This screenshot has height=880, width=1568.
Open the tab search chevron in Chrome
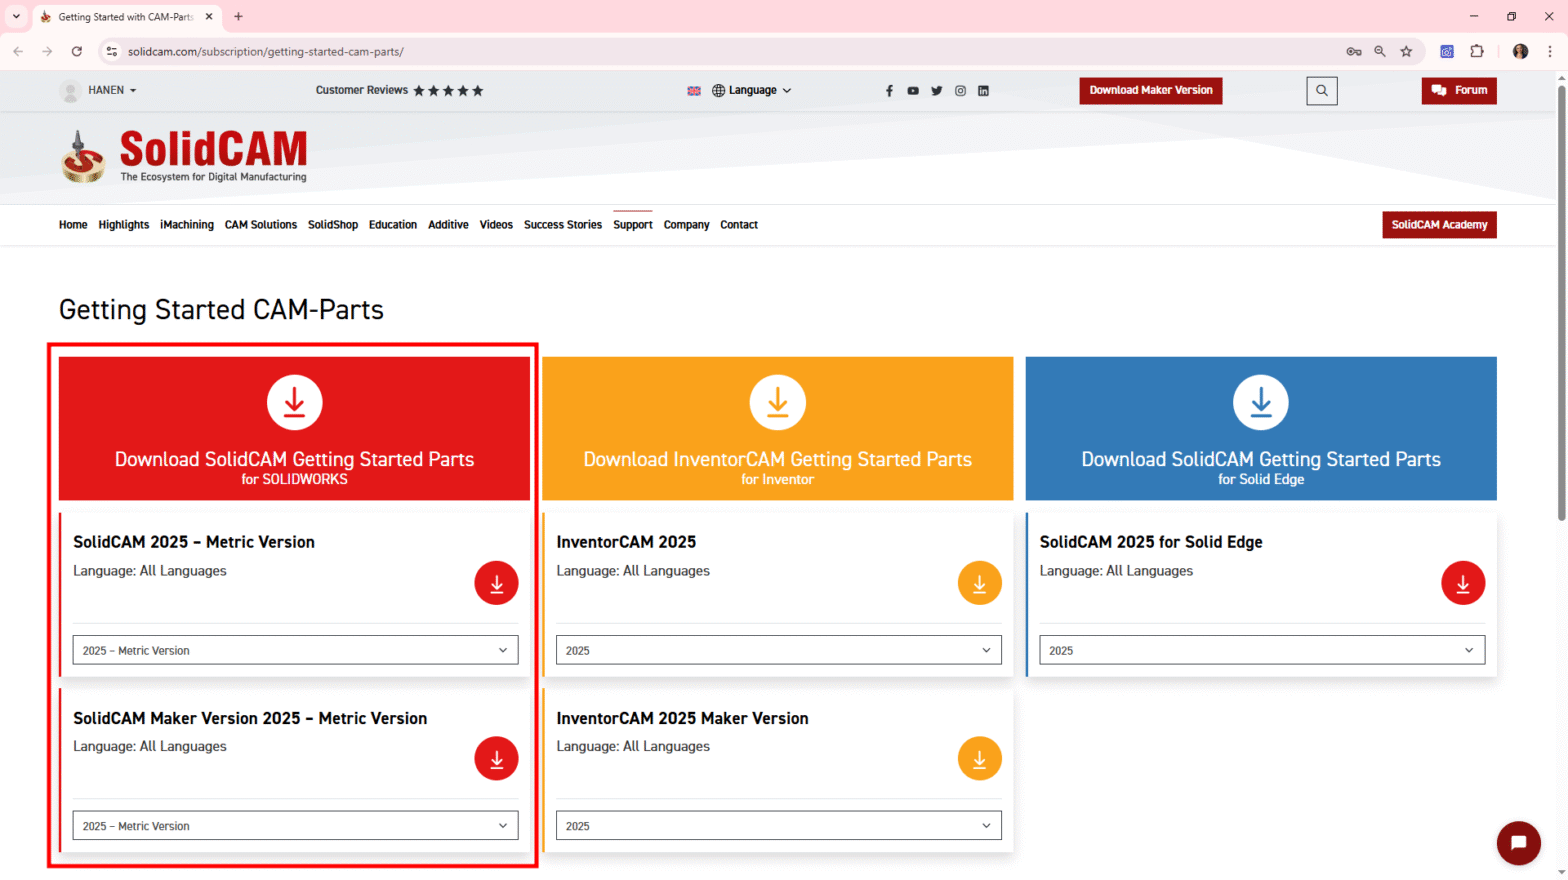(16, 17)
